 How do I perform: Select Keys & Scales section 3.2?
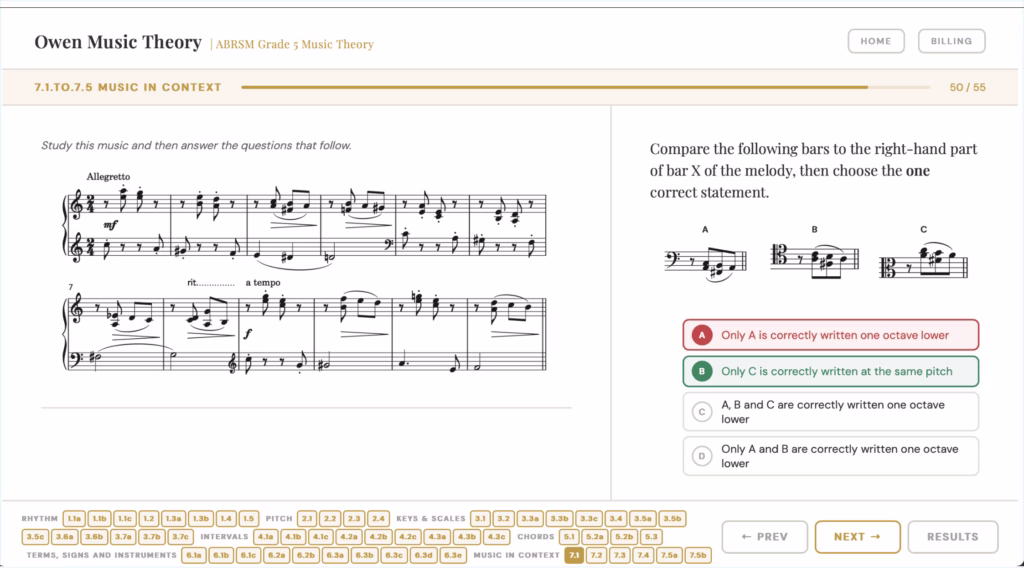[x=503, y=518]
